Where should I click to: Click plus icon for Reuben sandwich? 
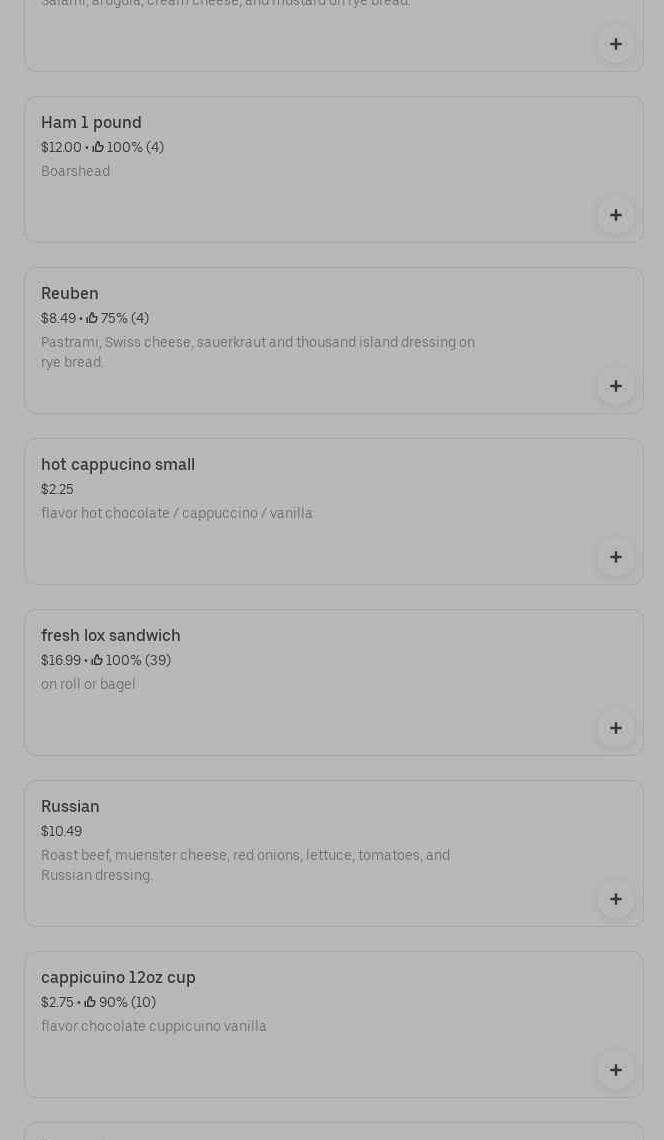(616, 386)
